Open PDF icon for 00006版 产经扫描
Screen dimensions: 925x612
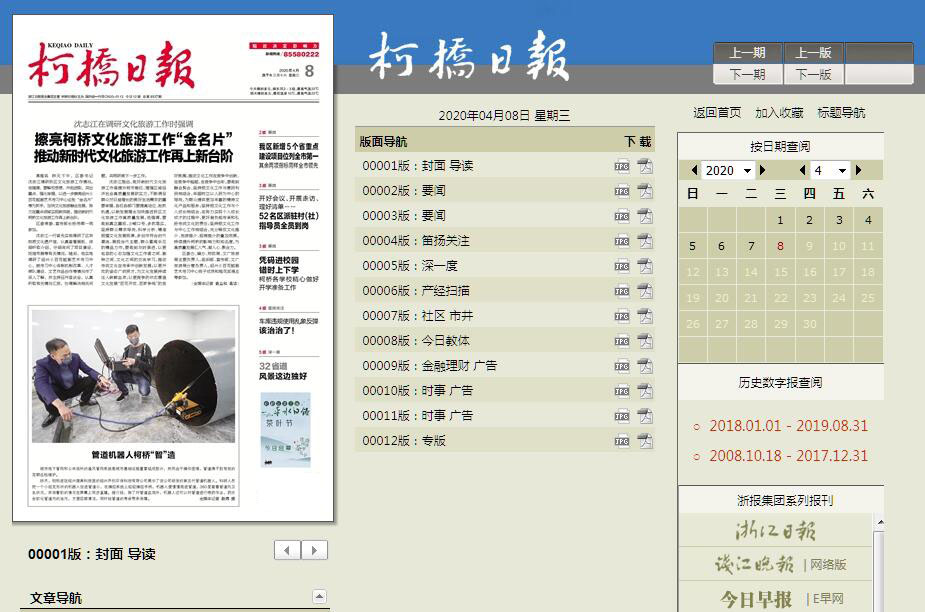point(645,291)
